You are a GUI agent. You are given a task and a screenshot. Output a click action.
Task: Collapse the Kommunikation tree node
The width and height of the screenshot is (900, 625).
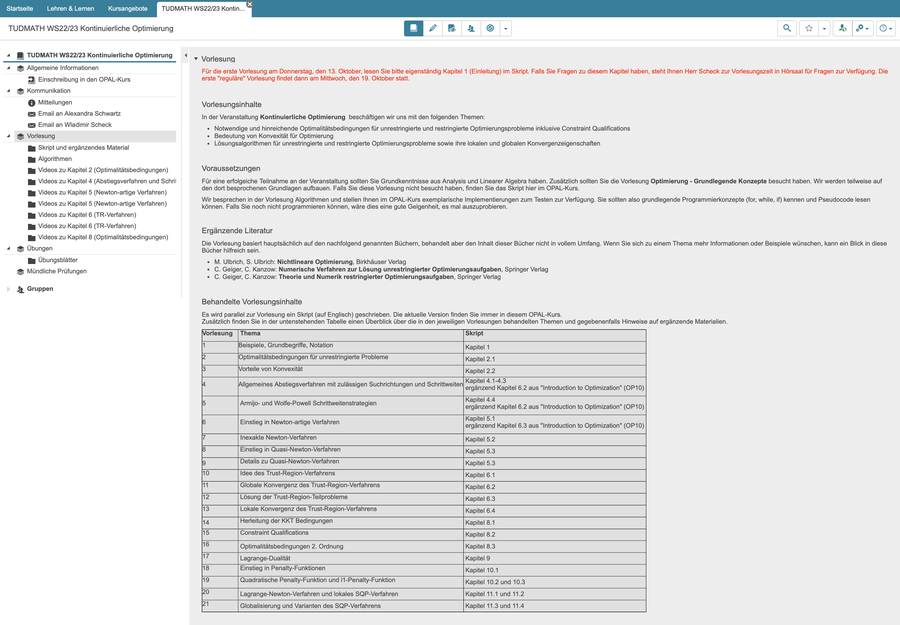point(9,91)
